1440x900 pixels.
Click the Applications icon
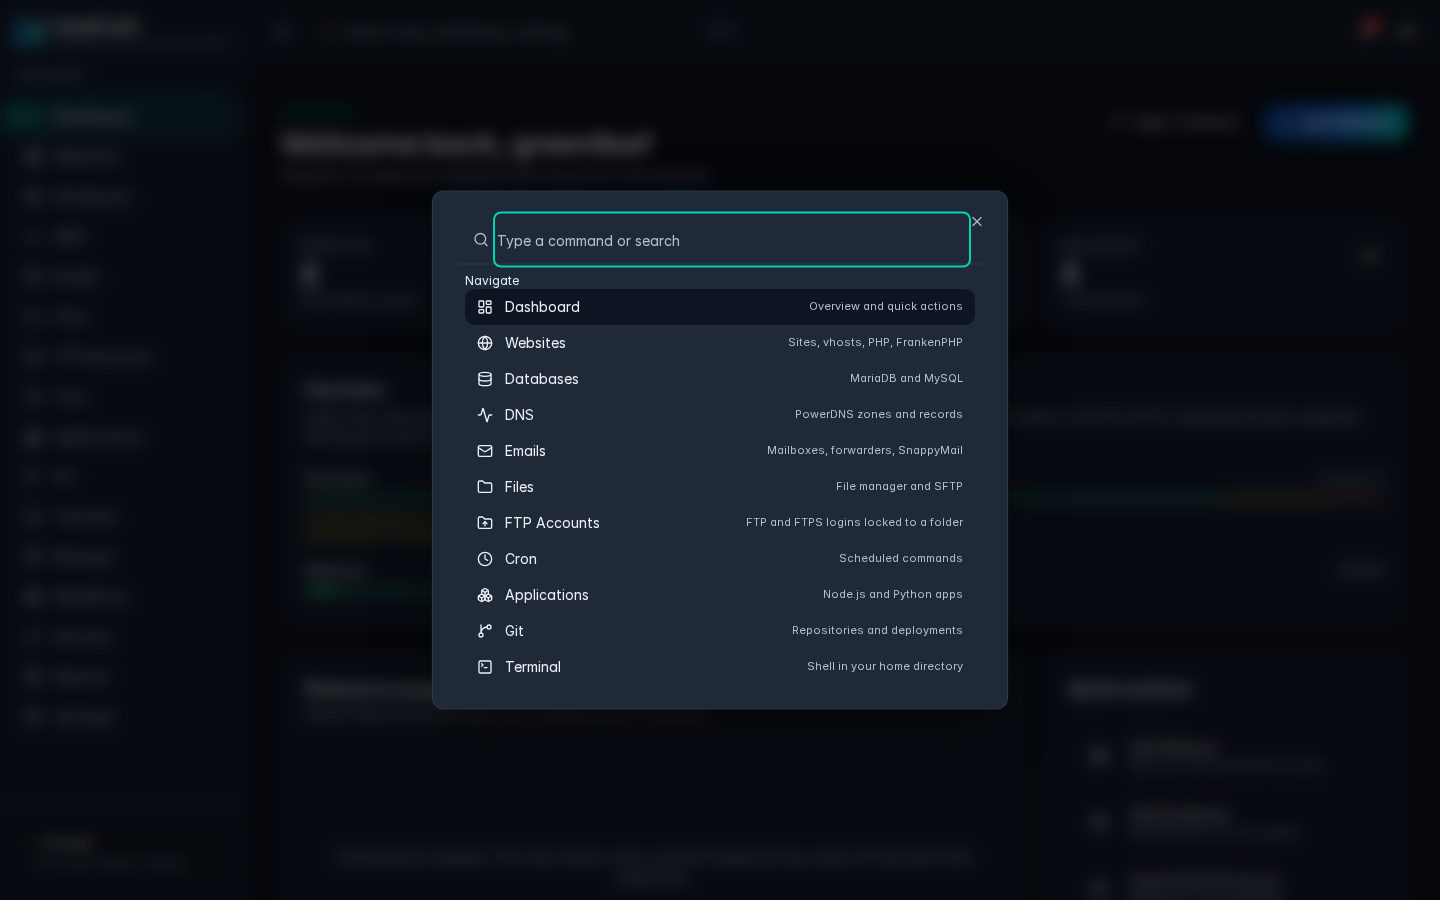tap(485, 595)
